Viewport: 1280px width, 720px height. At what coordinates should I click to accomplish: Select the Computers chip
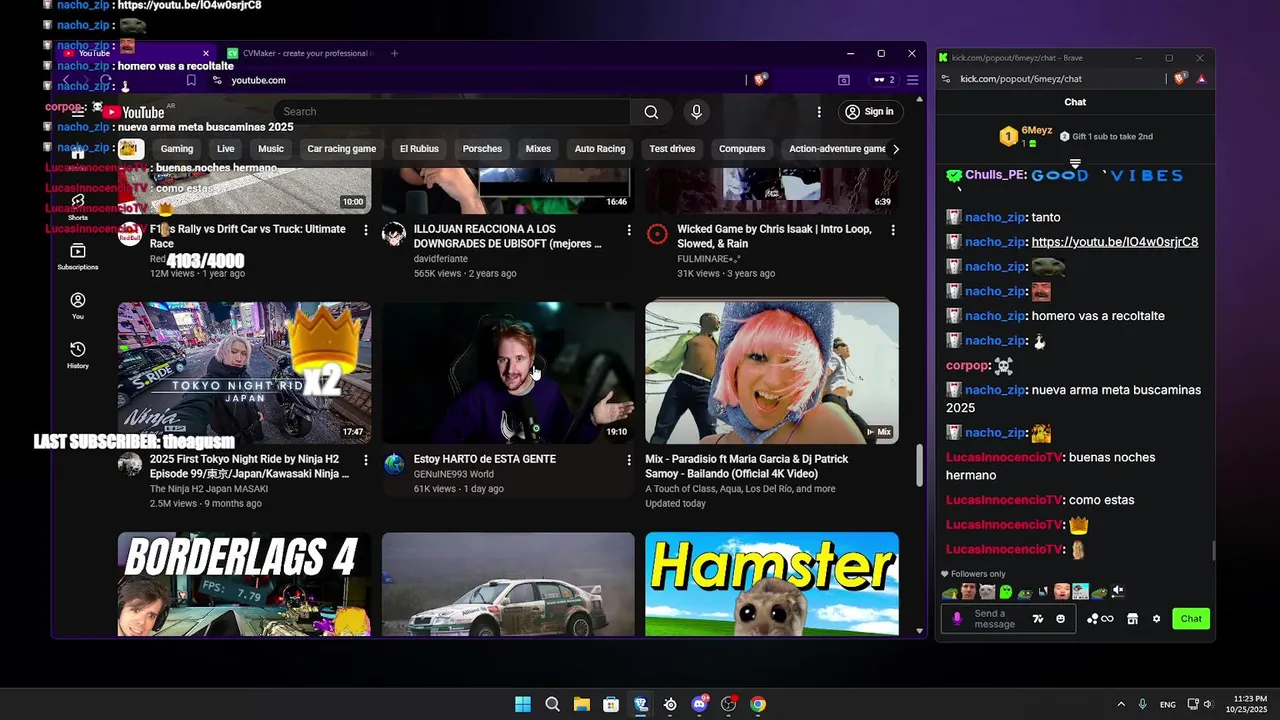[742, 149]
